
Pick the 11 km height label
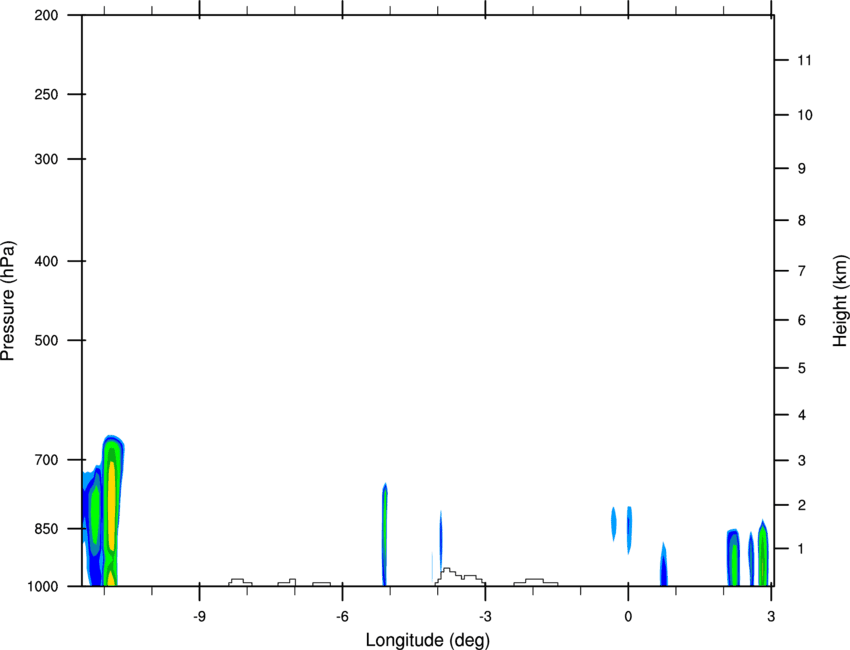(x=804, y=60)
